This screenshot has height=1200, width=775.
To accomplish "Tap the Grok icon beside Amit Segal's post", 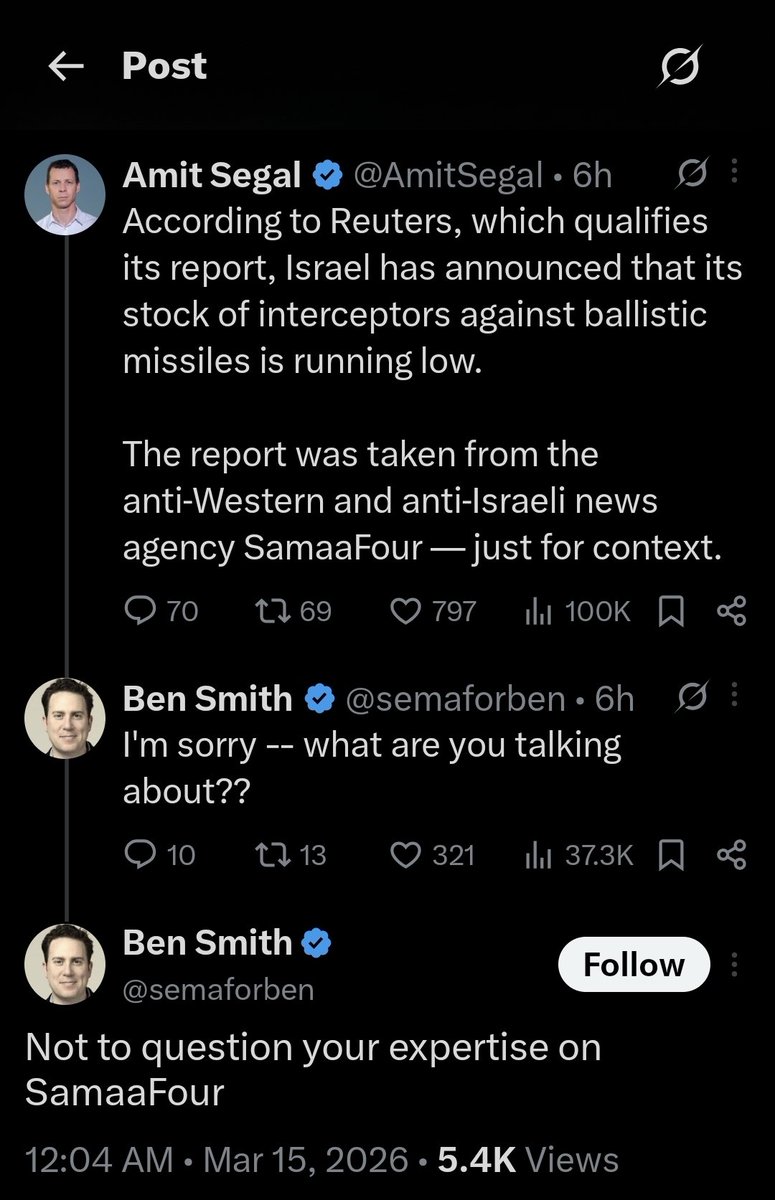I will 690,174.
